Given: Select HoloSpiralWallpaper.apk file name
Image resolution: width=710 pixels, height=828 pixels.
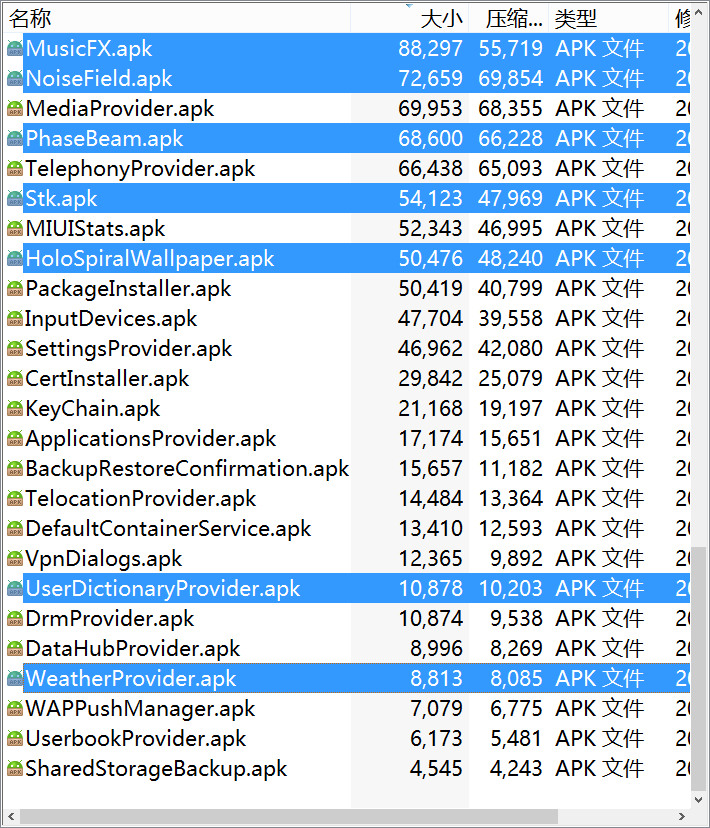Looking at the screenshot, I should pos(149,259).
